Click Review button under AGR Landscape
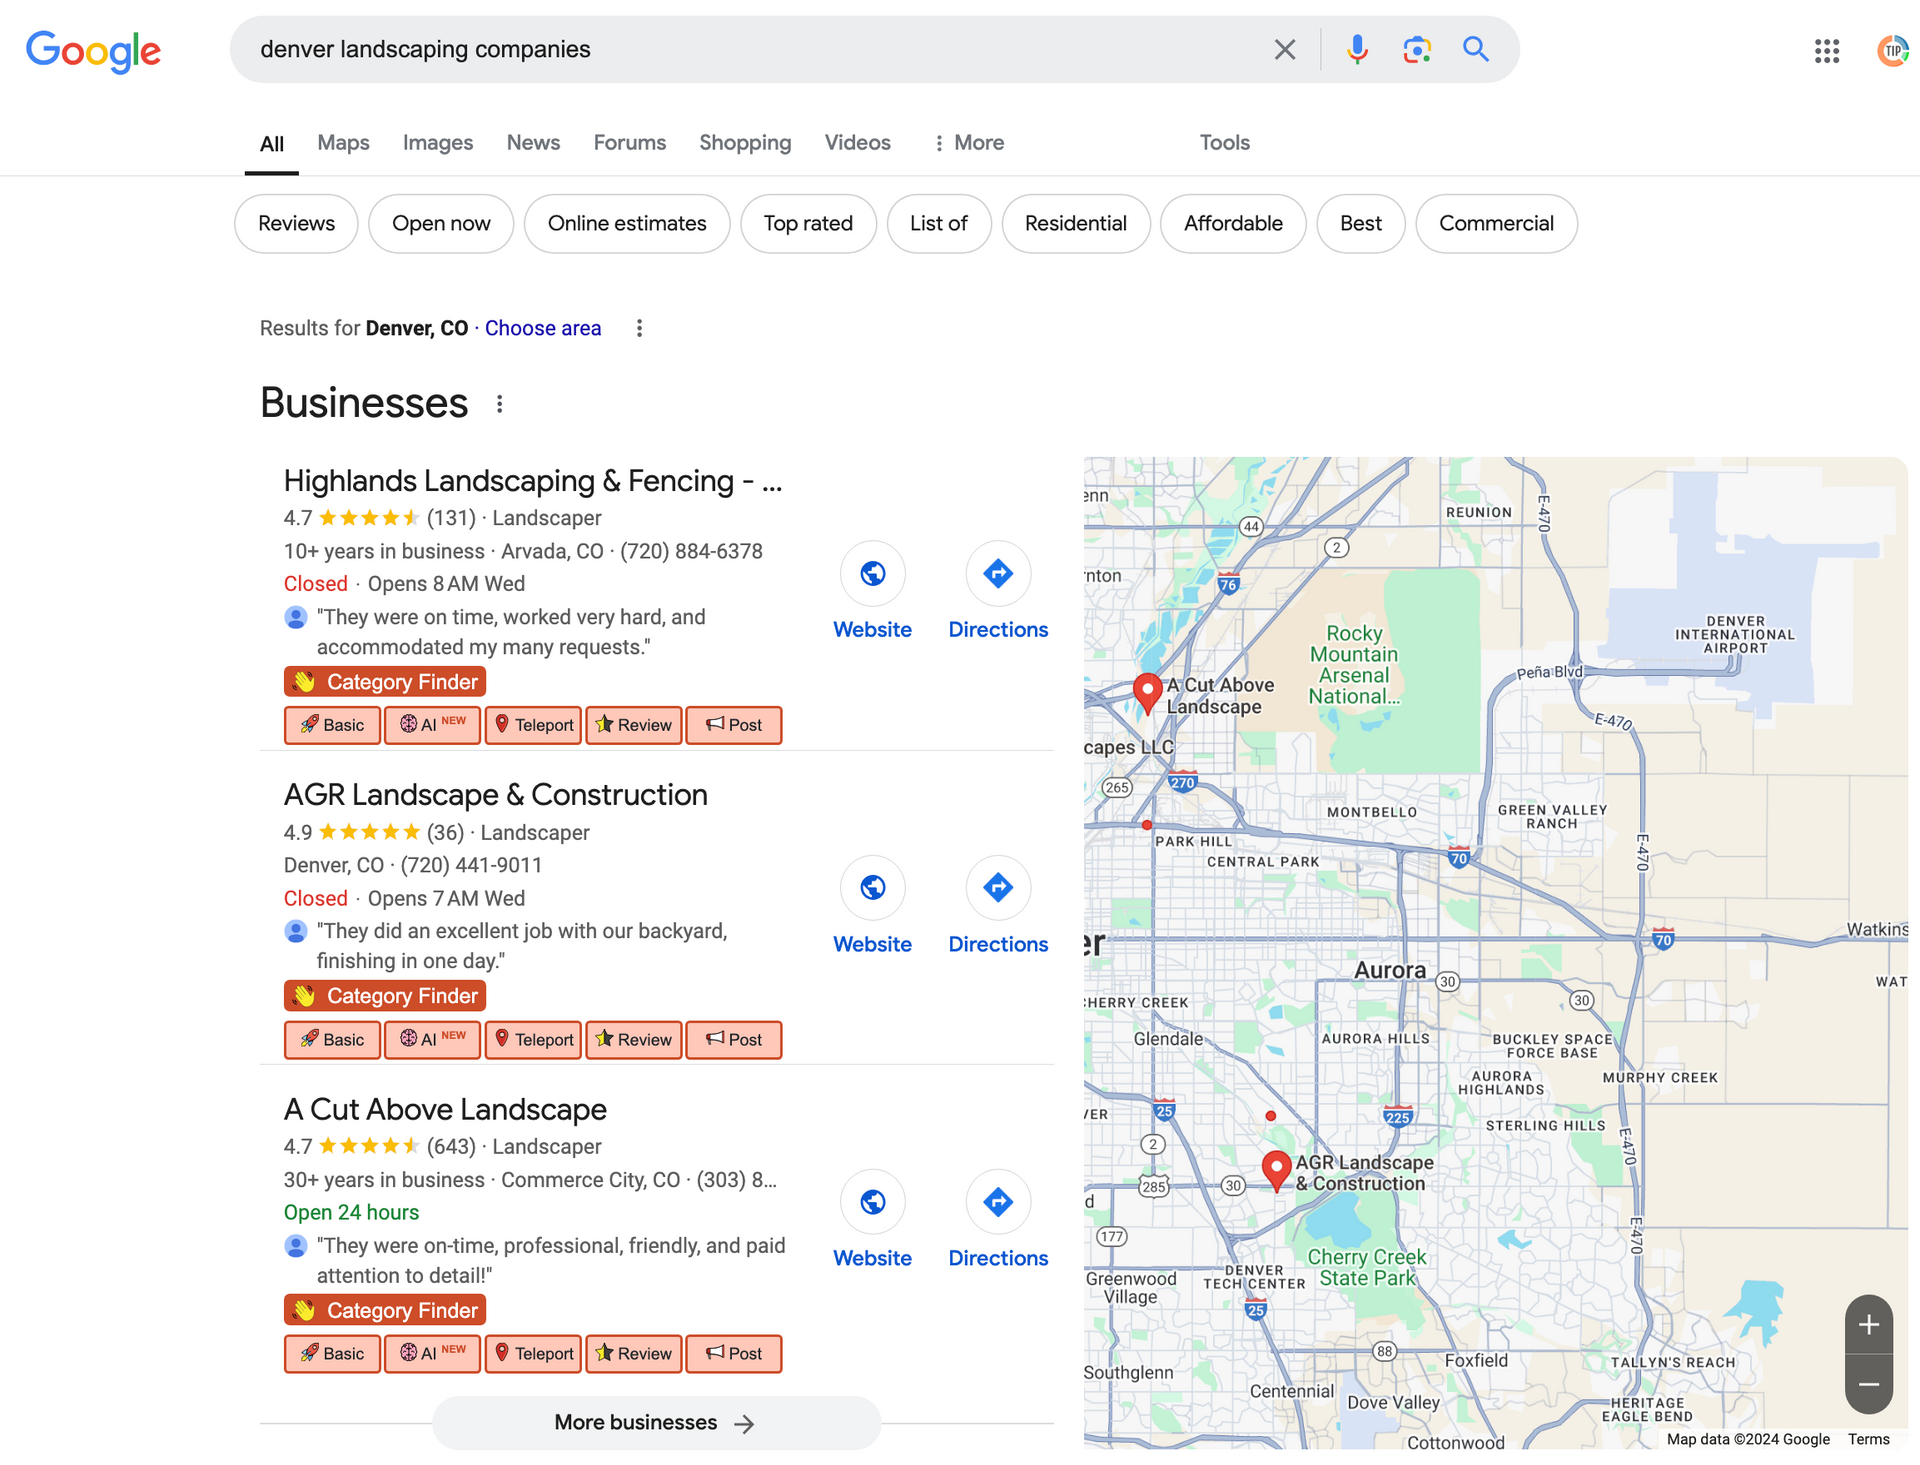This screenshot has width=1920, height=1465. [634, 1040]
